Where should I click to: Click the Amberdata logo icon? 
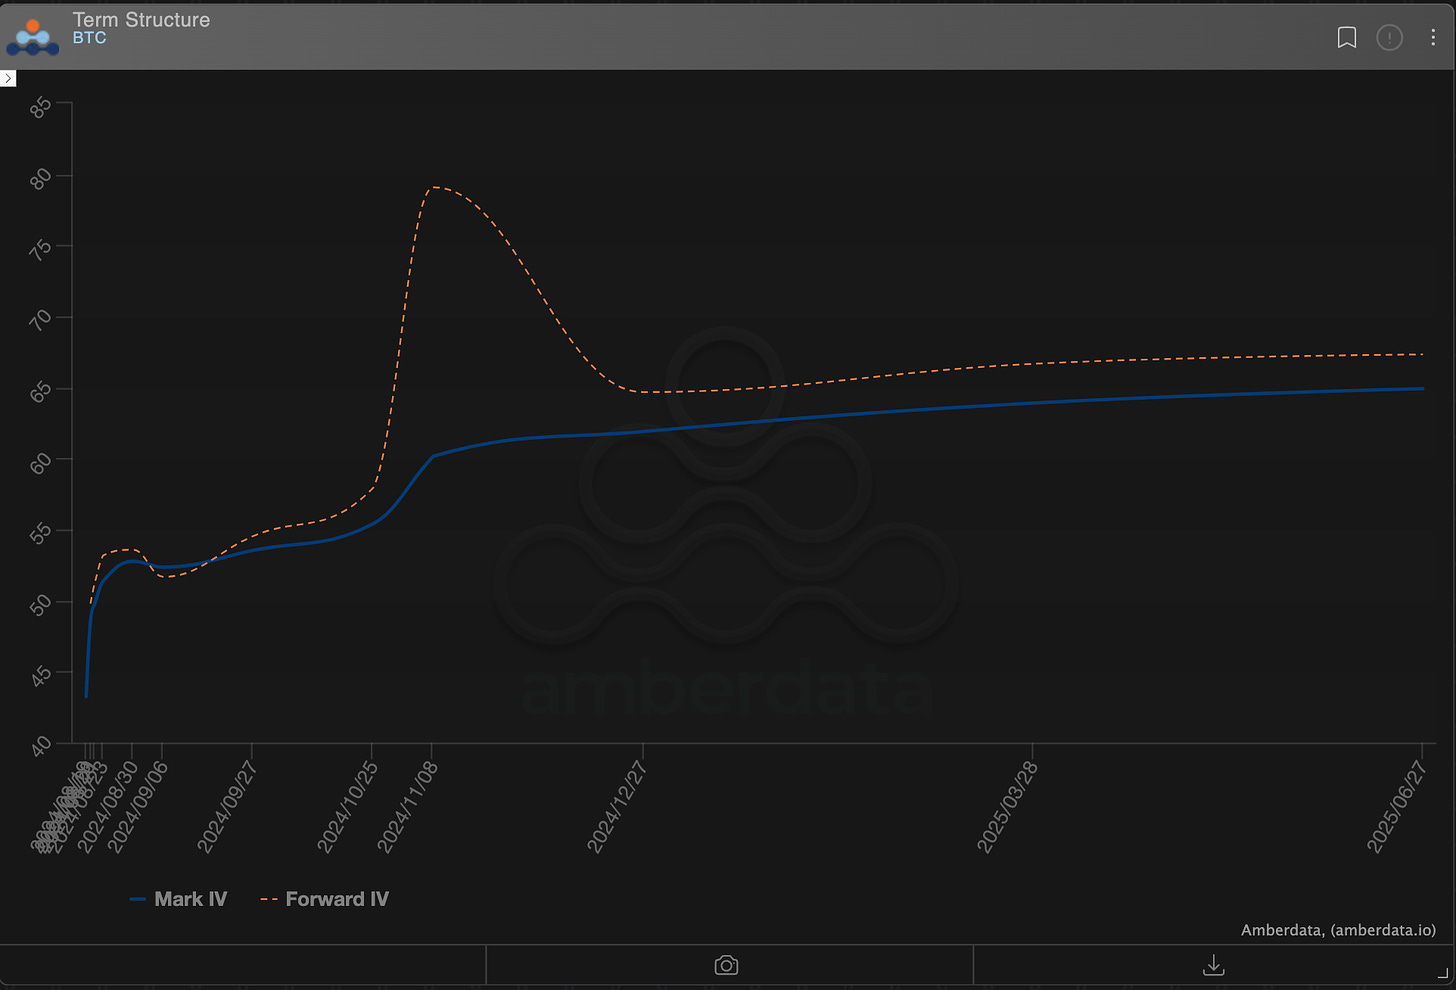pyautogui.click(x=33, y=37)
